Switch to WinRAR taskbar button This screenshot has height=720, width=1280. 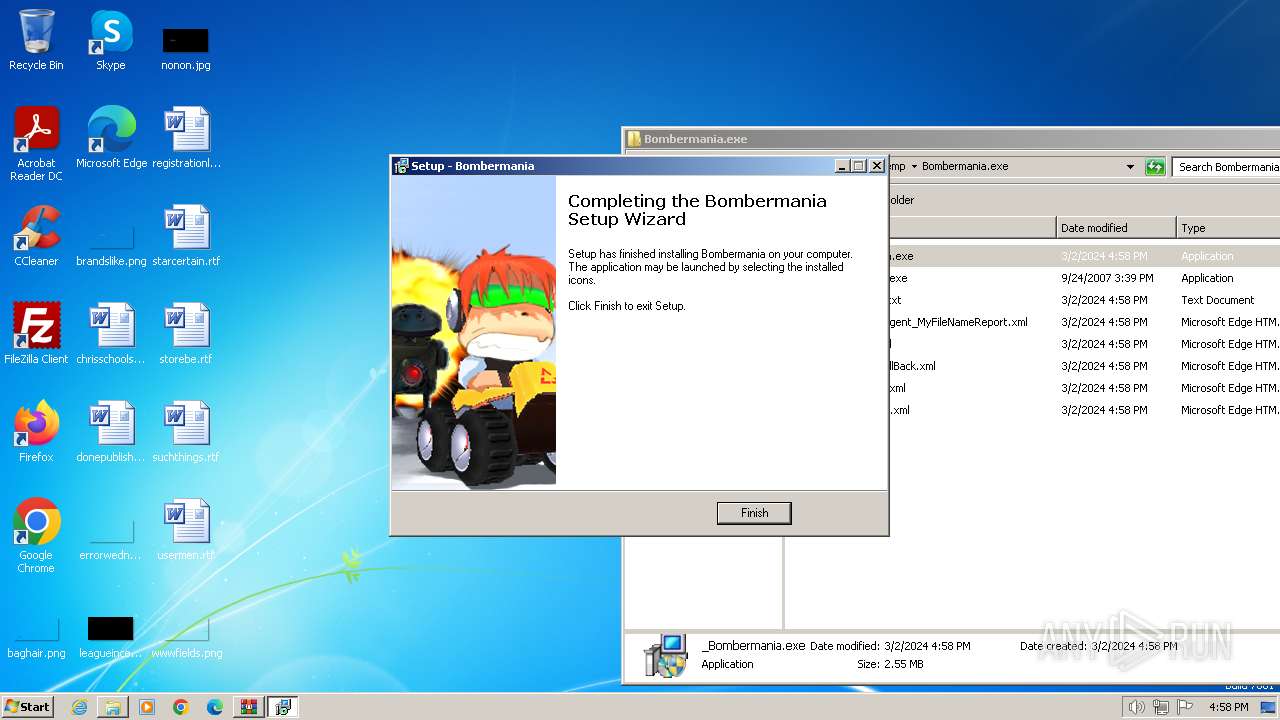click(249, 707)
